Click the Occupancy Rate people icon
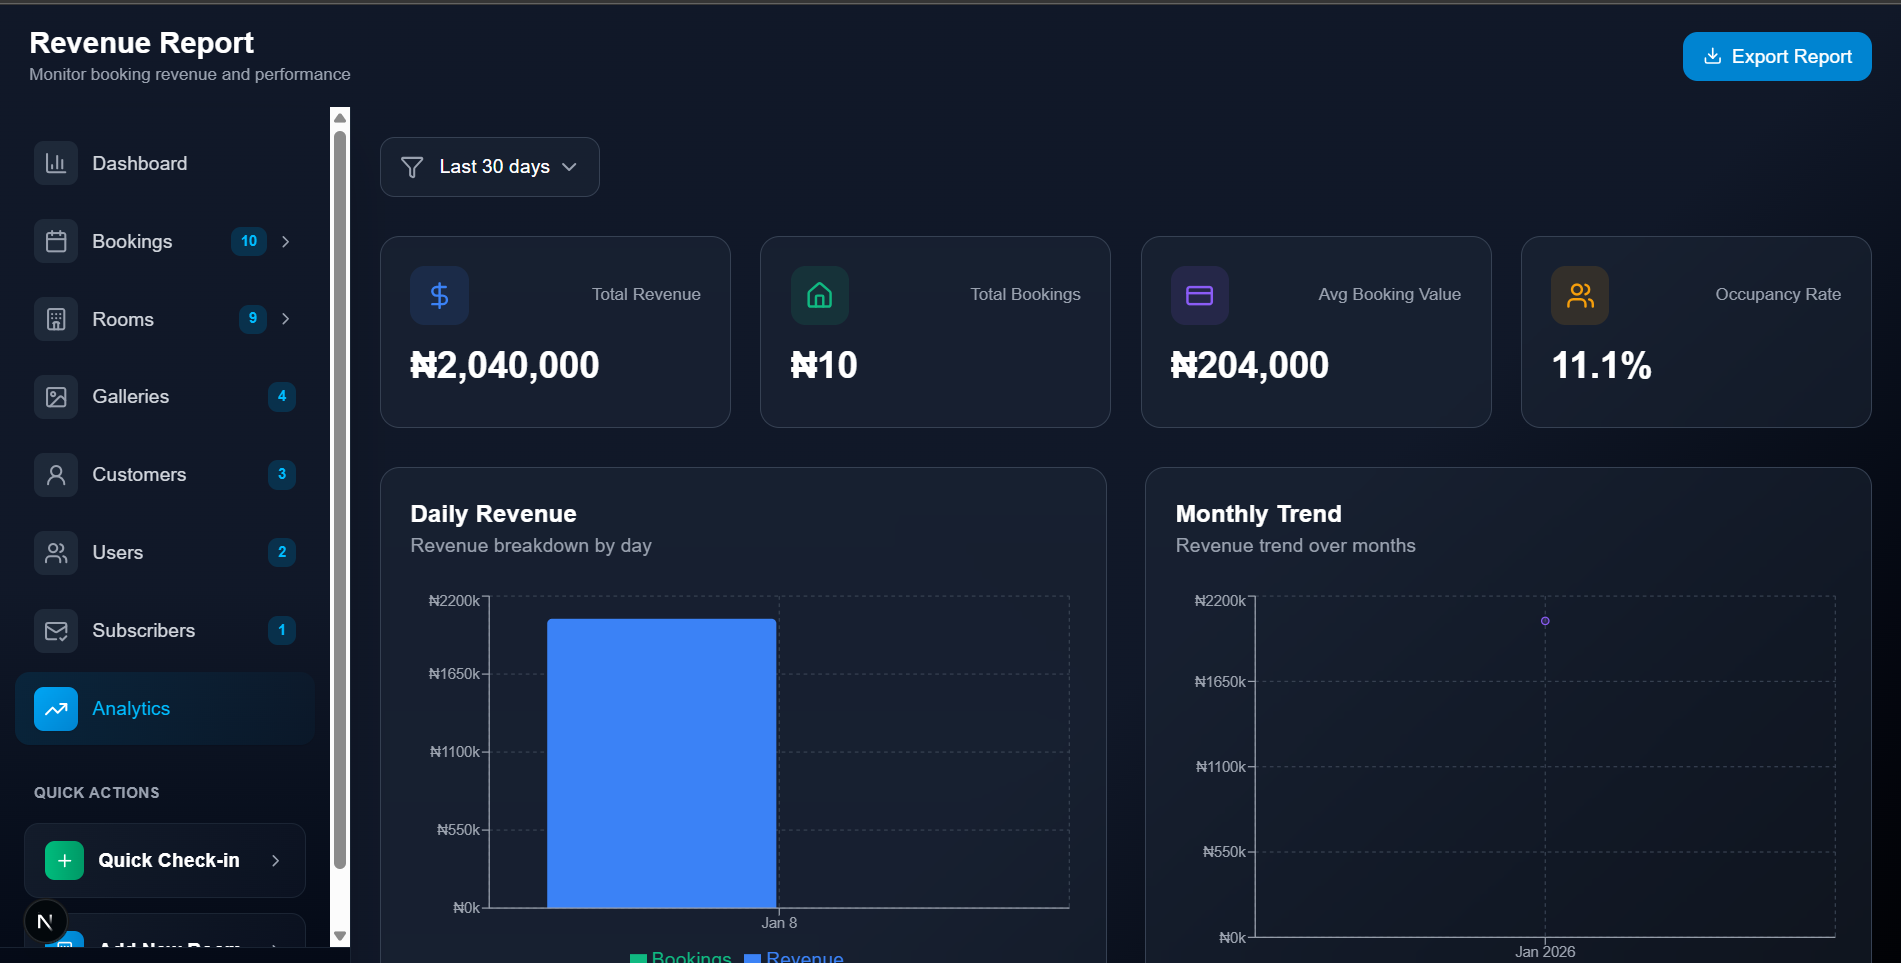Screen dimensions: 1901x963 point(1579,295)
